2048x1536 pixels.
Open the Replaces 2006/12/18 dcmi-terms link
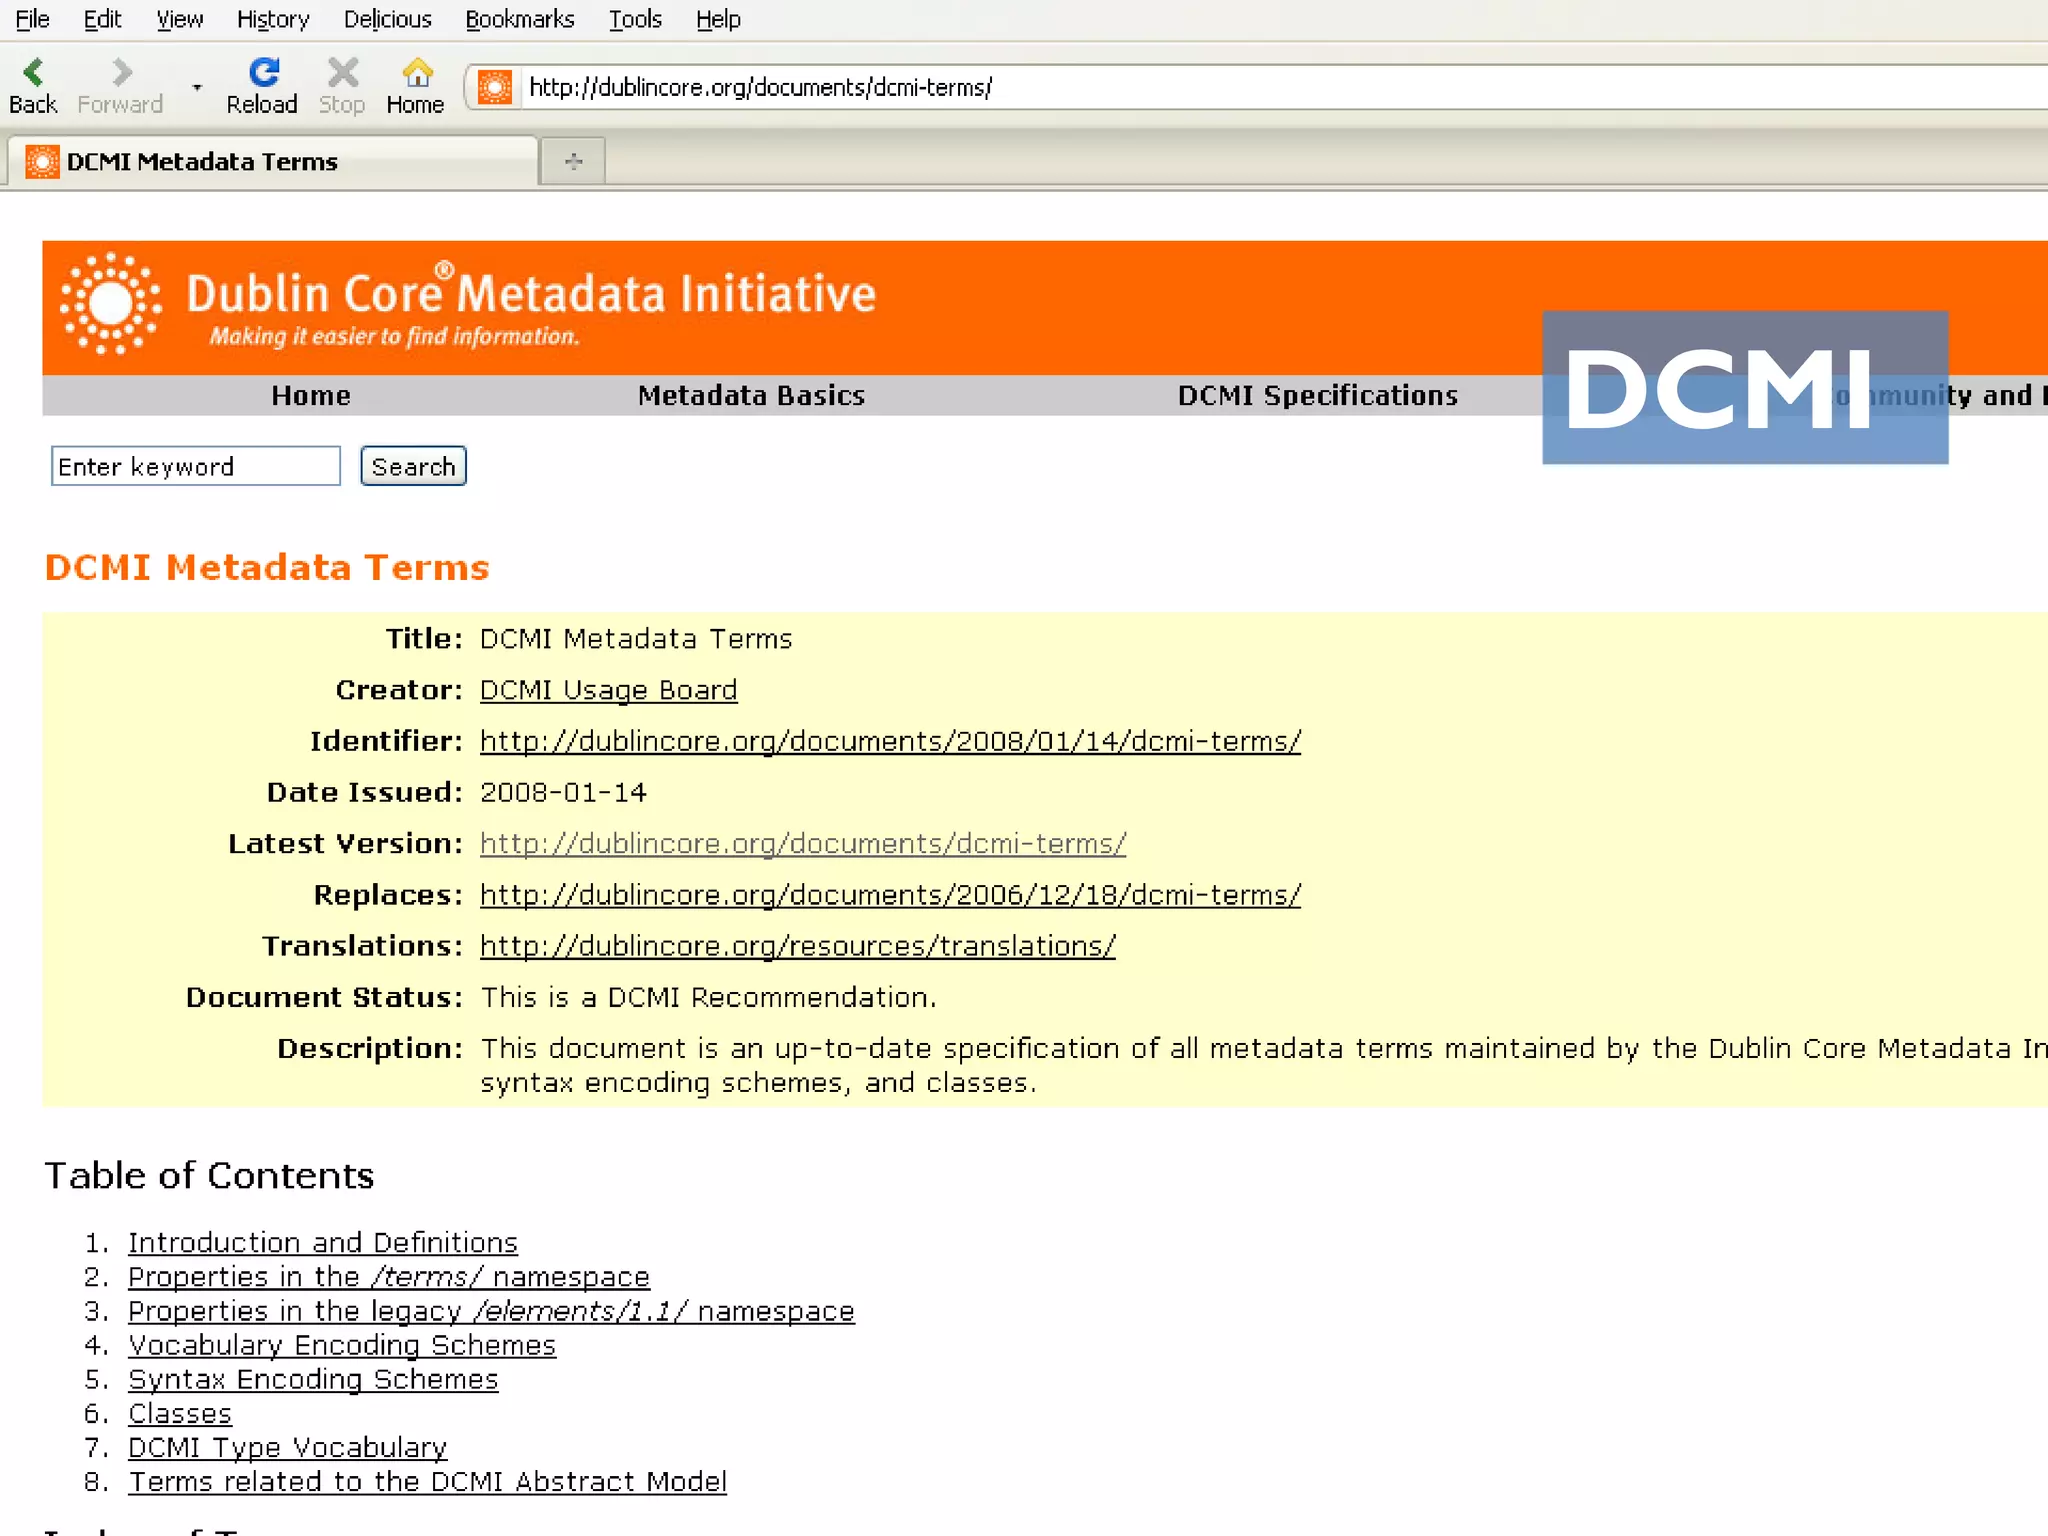click(x=890, y=894)
